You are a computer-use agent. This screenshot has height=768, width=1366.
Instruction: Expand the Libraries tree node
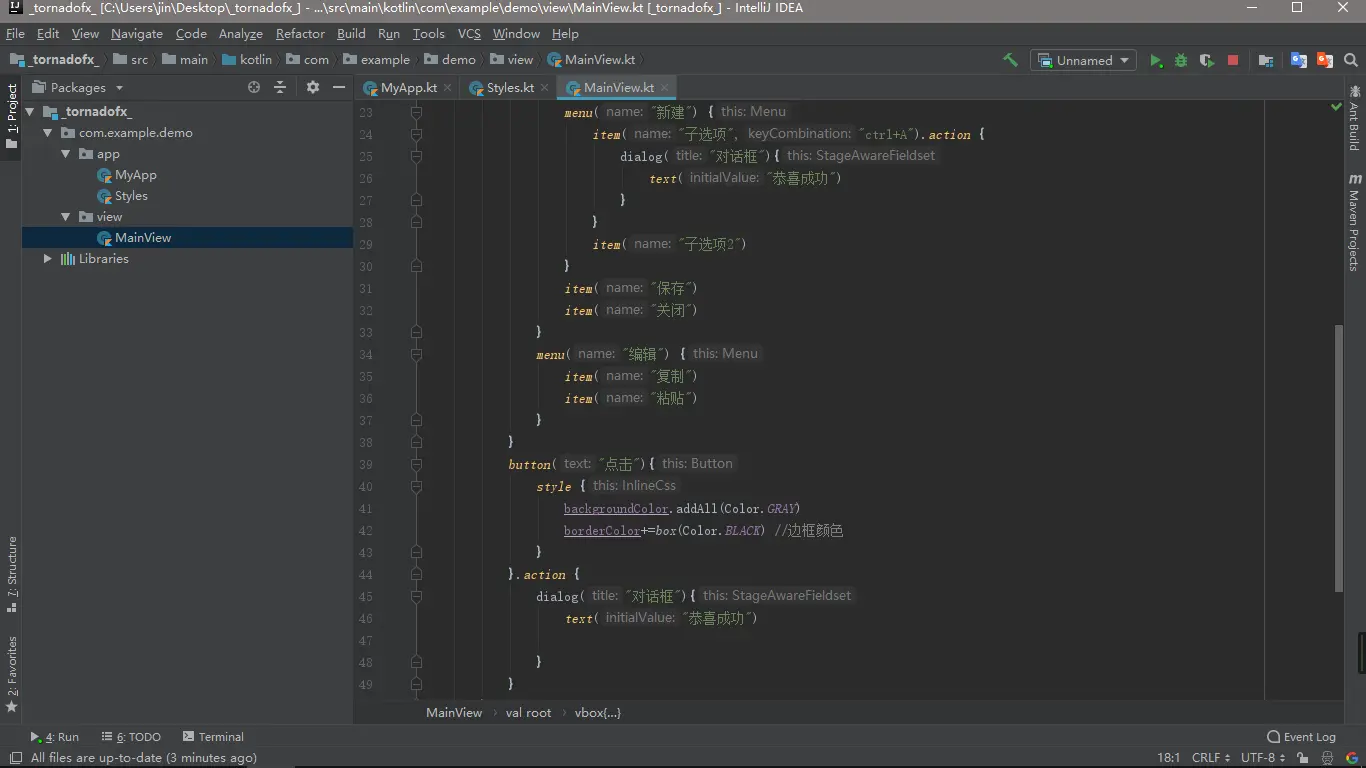click(x=47, y=259)
